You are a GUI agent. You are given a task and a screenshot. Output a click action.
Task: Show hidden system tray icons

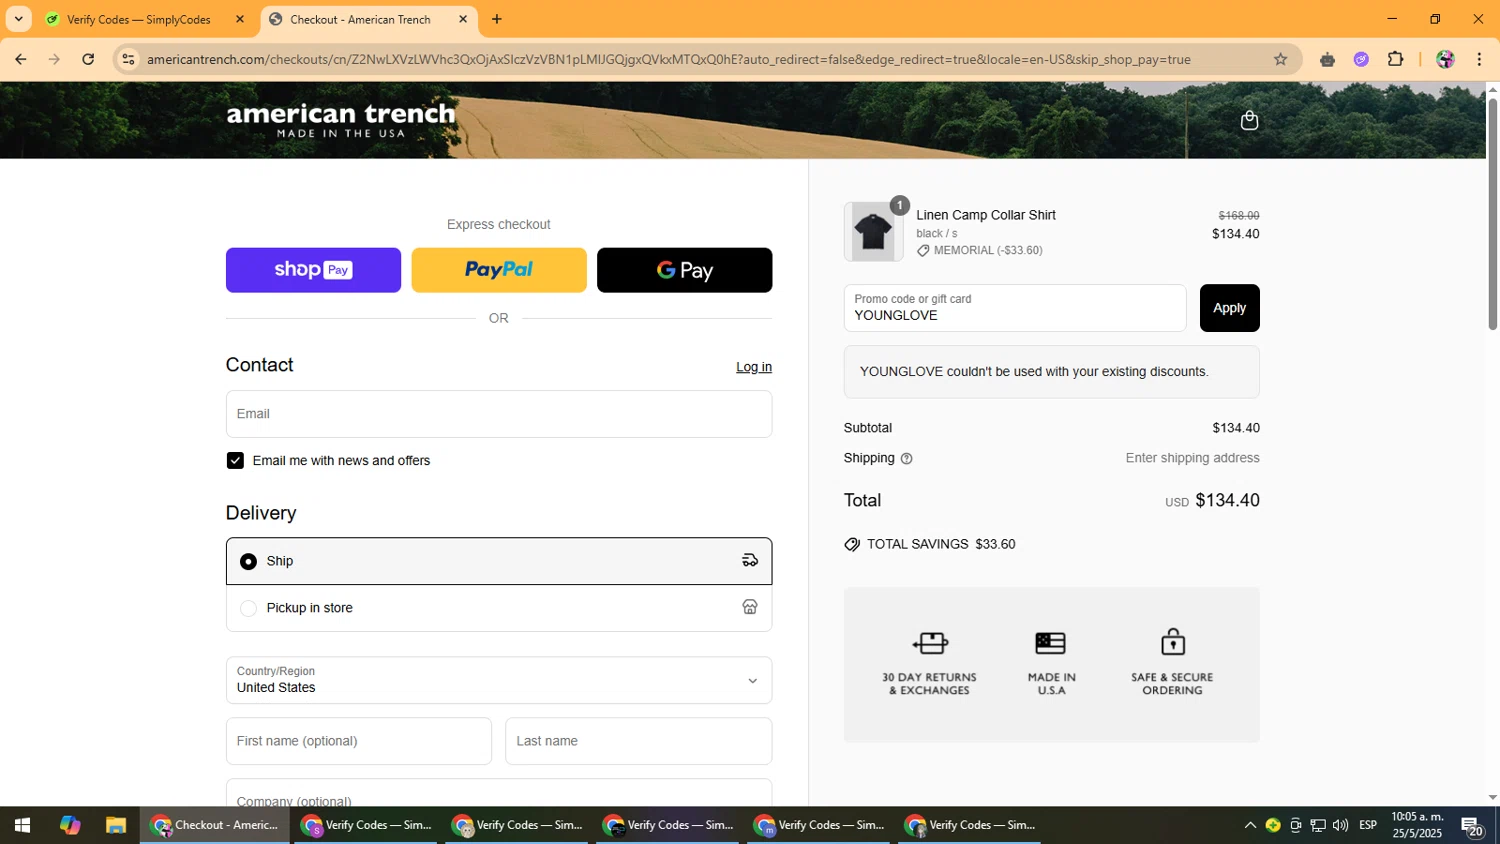tap(1250, 825)
